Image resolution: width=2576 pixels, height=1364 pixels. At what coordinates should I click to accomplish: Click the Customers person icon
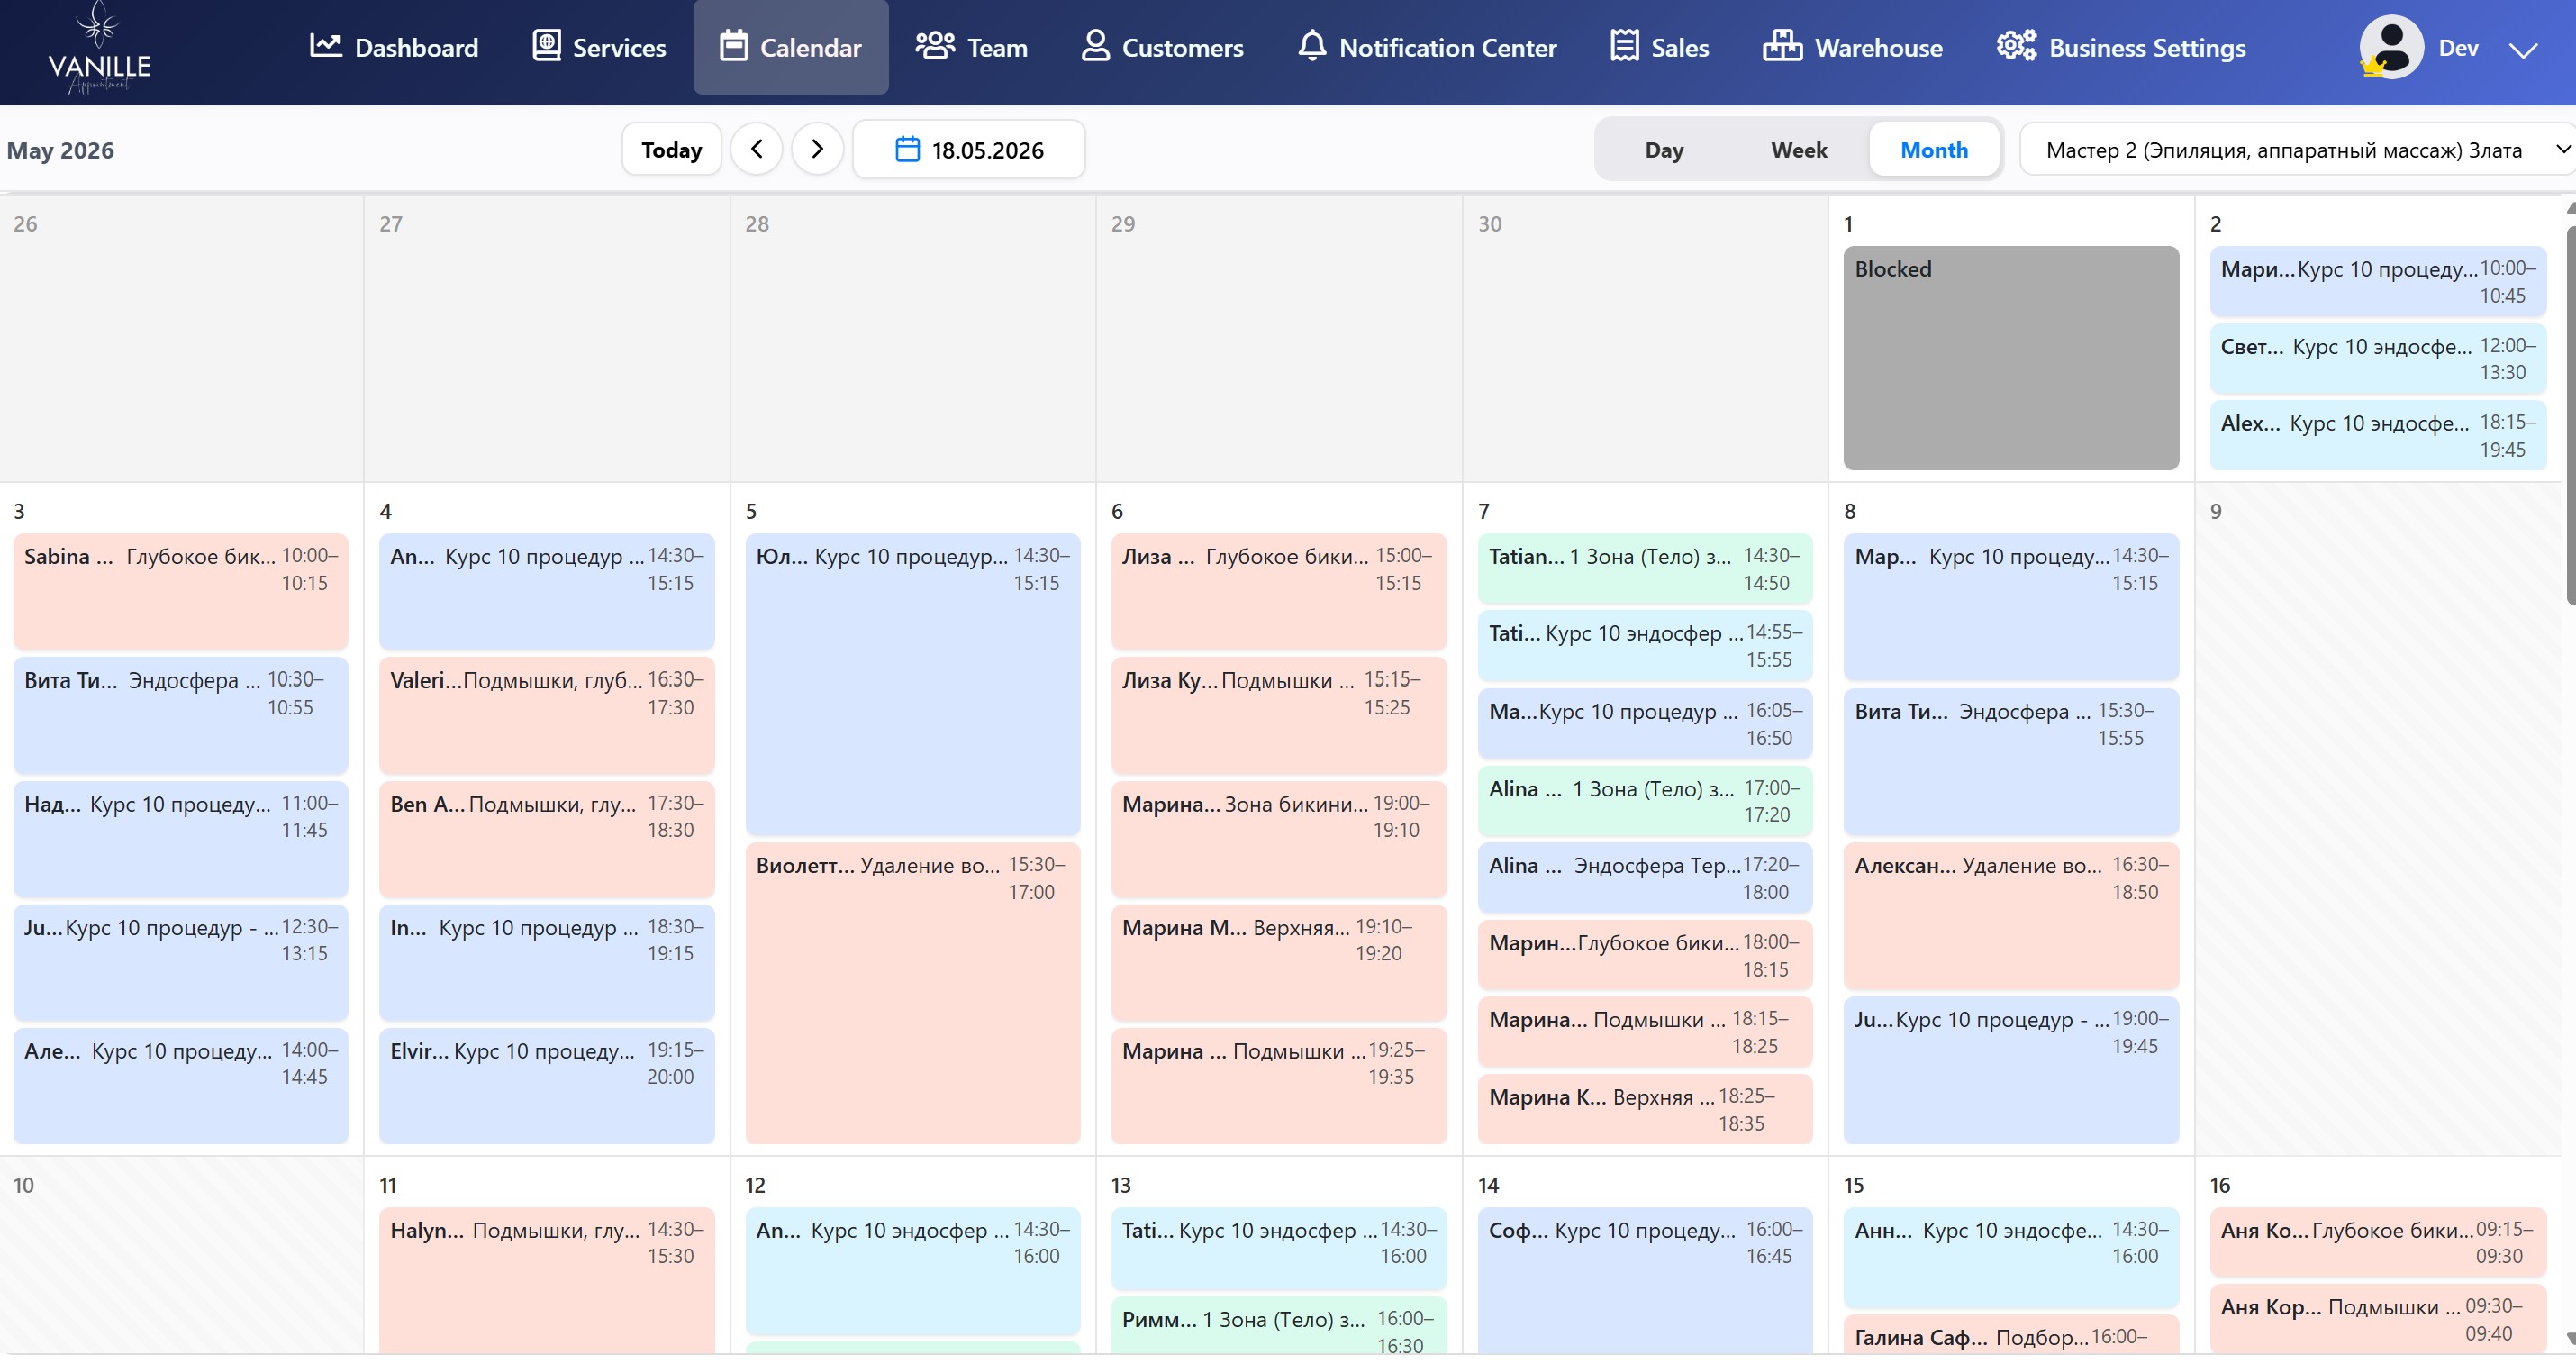pos(1096,46)
